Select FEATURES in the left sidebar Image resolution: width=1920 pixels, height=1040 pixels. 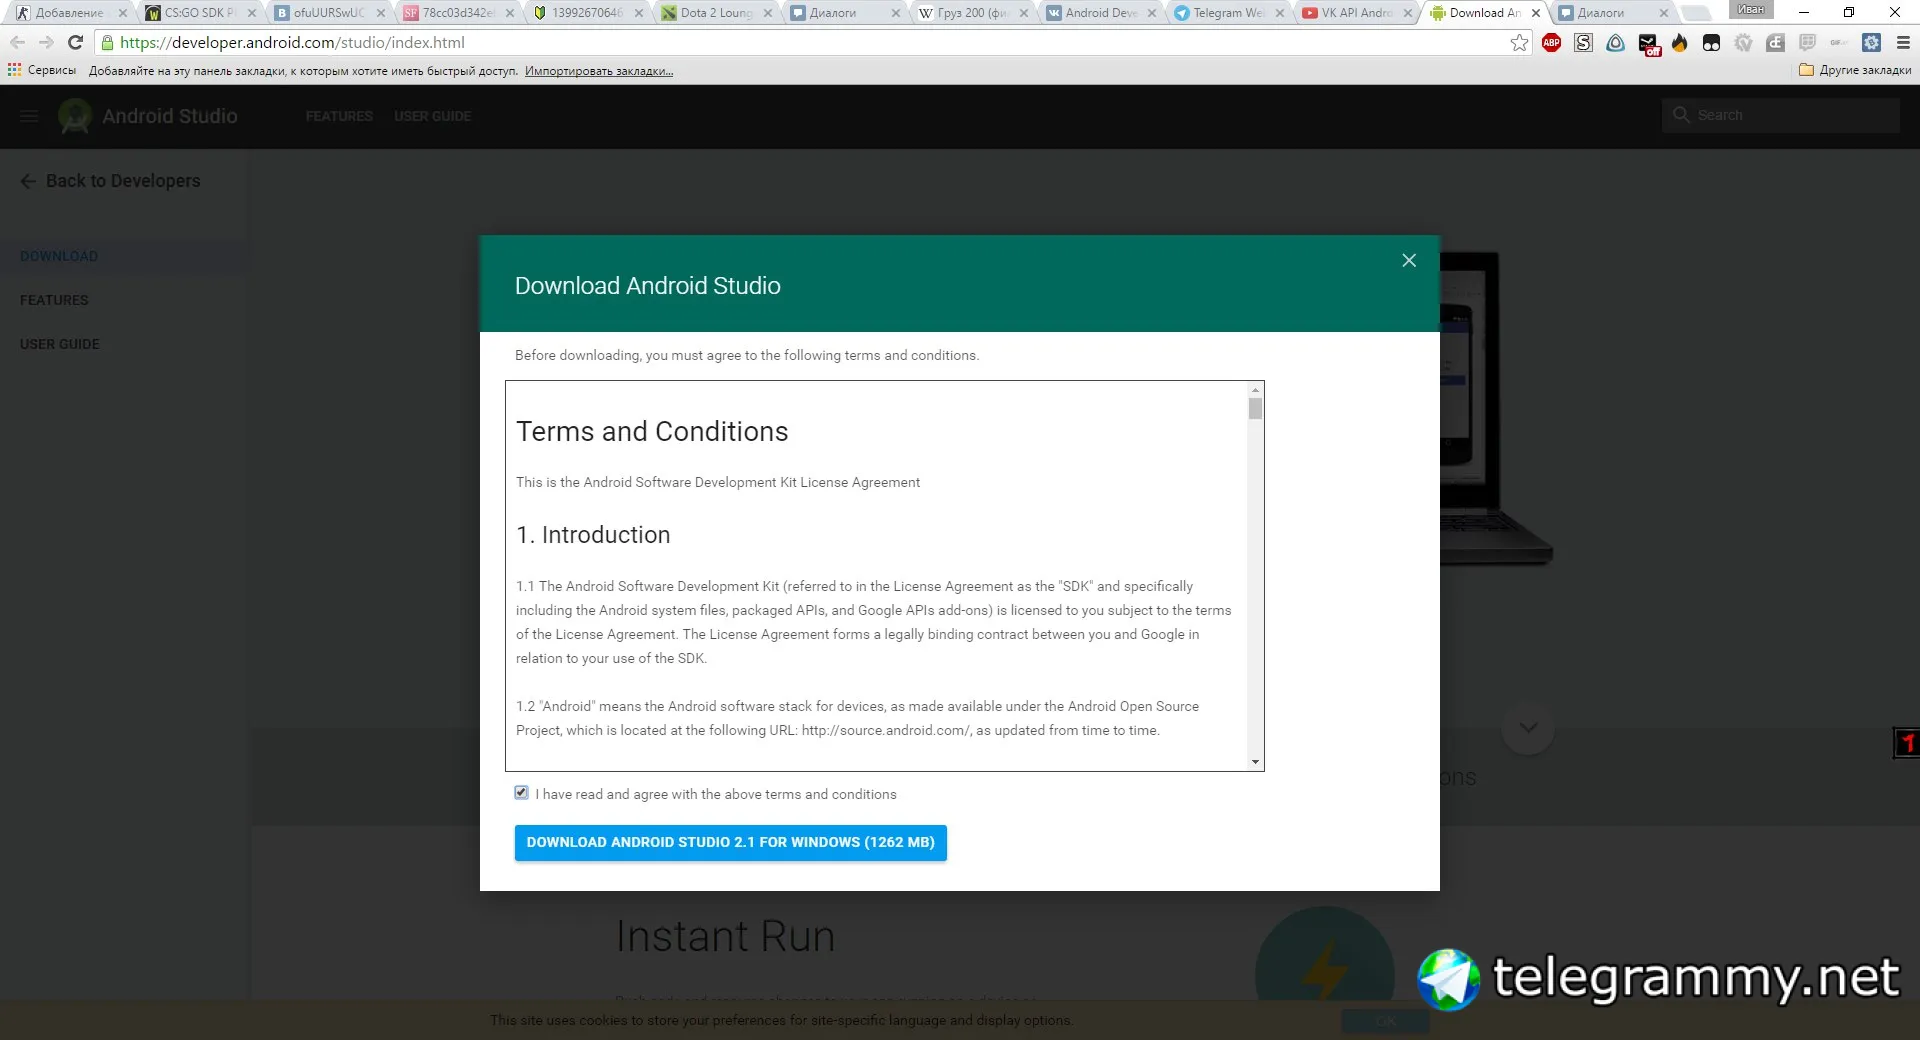click(x=54, y=300)
